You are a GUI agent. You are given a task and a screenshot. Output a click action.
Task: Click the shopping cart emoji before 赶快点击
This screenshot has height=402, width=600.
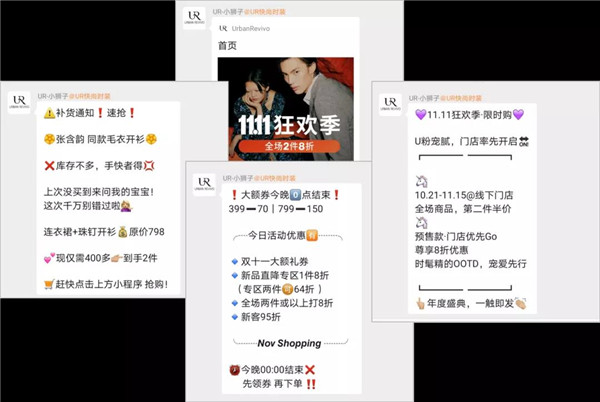49,285
